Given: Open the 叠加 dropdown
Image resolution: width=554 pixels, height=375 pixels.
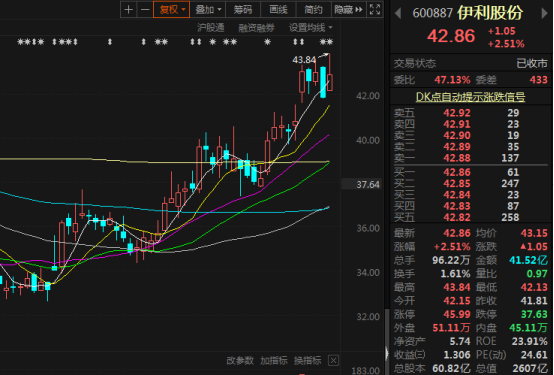Looking at the screenshot, I should pos(208,10).
